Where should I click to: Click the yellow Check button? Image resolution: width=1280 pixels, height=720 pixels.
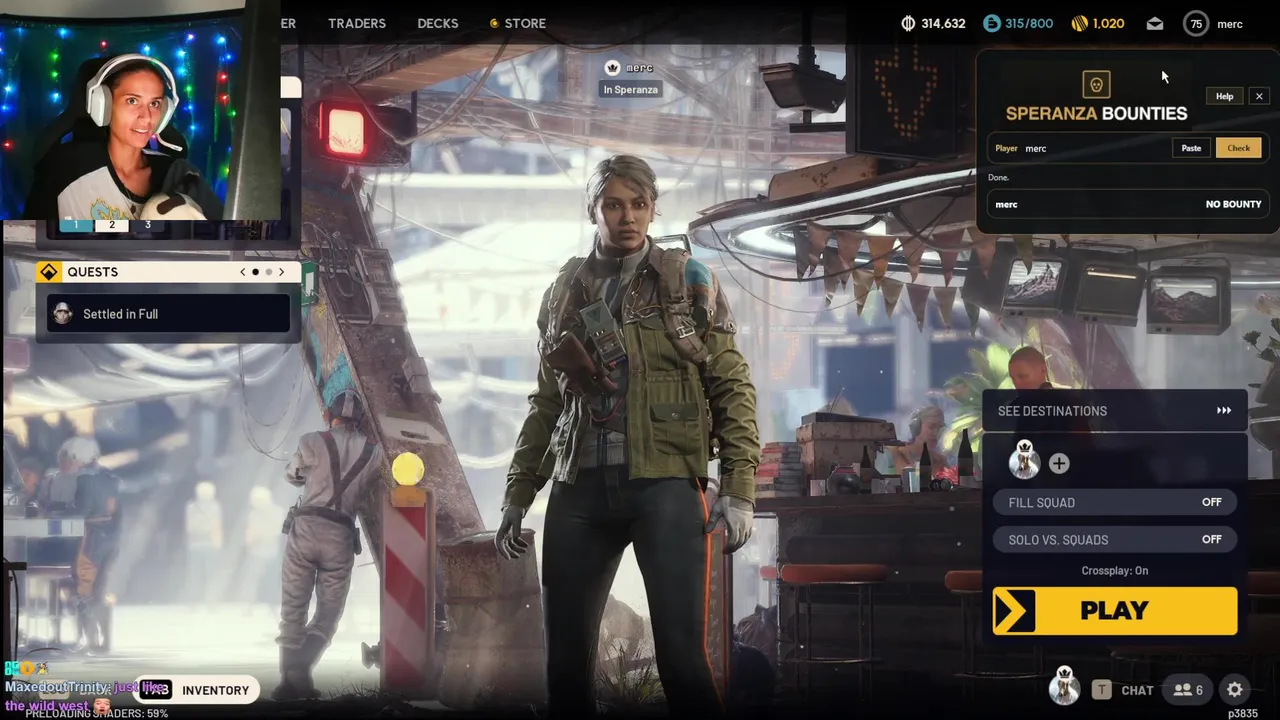(x=1238, y=148)
